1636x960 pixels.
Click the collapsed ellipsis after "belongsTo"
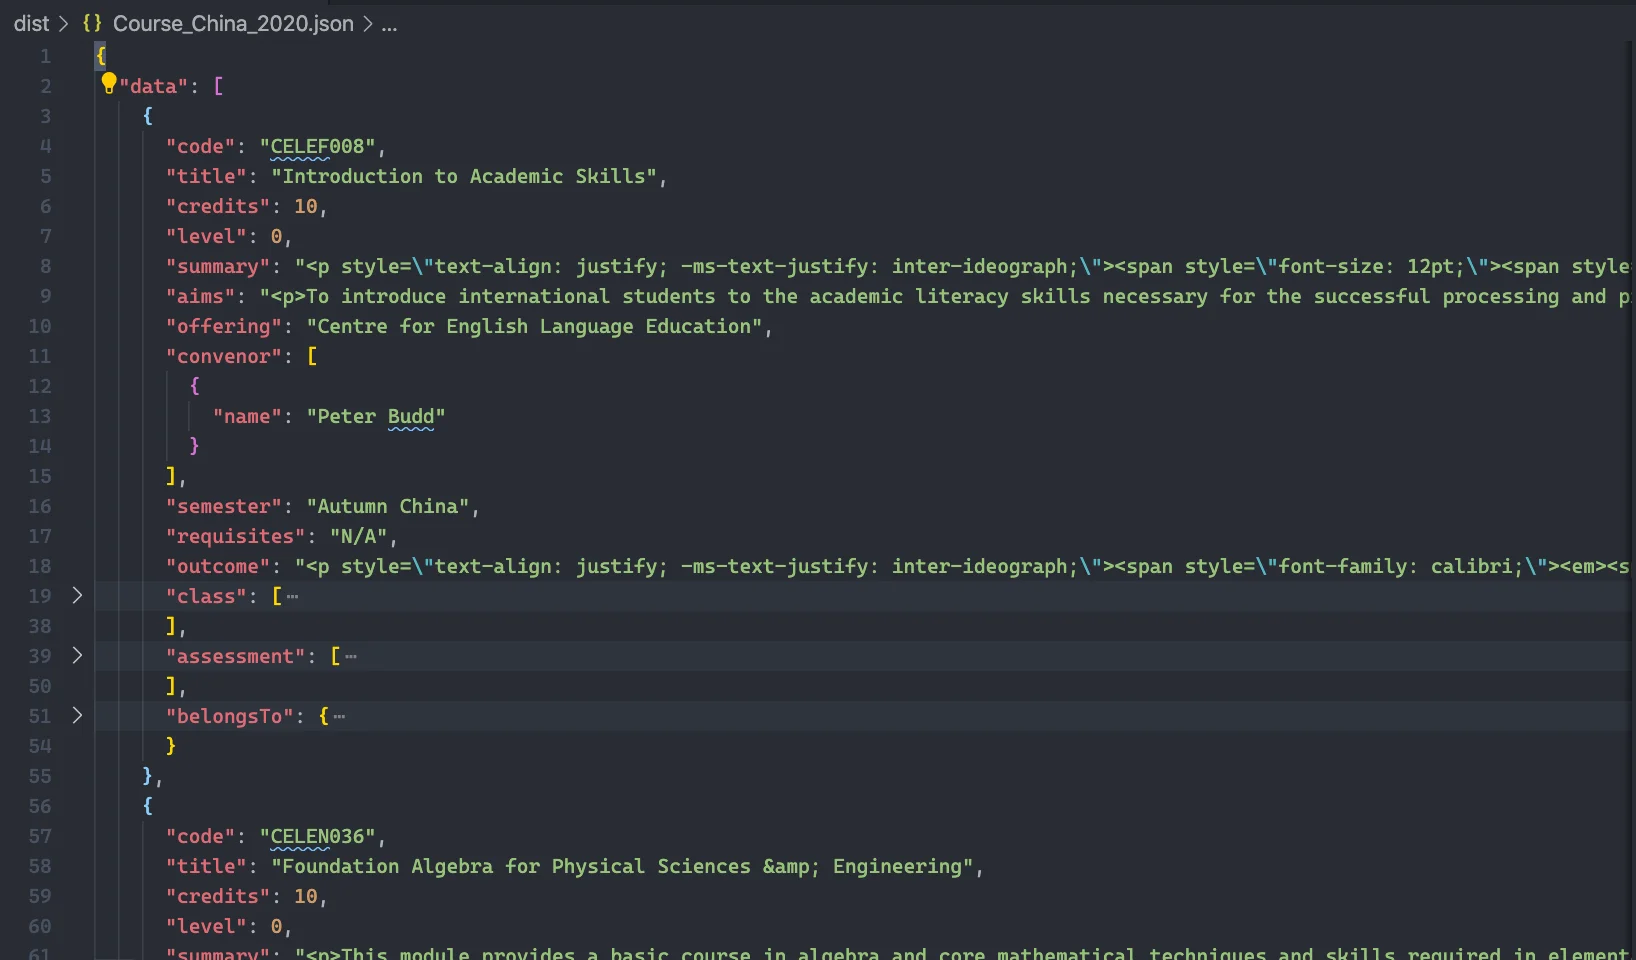[339, 717]
